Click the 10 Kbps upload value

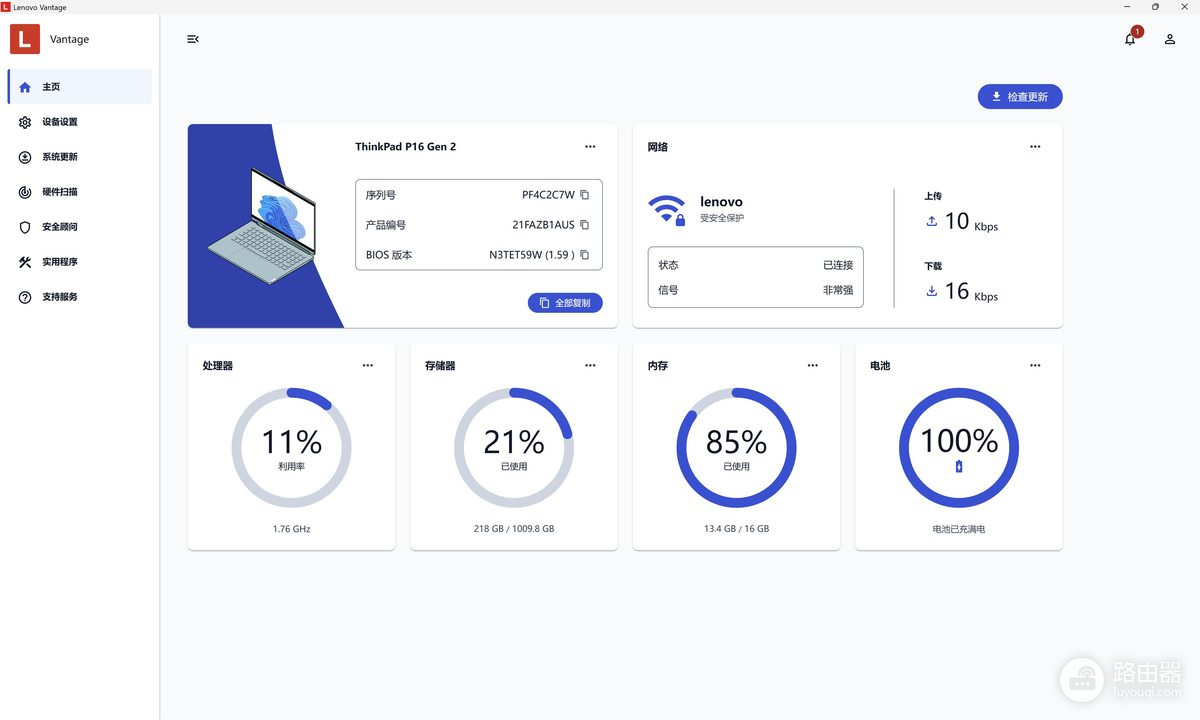click(971, 222)
